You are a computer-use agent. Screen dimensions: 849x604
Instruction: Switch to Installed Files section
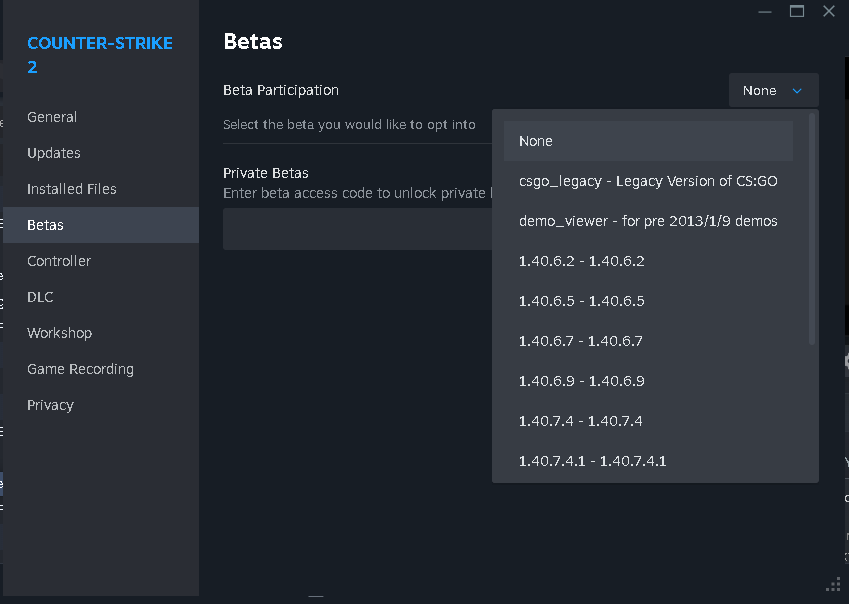click(72, 189)
